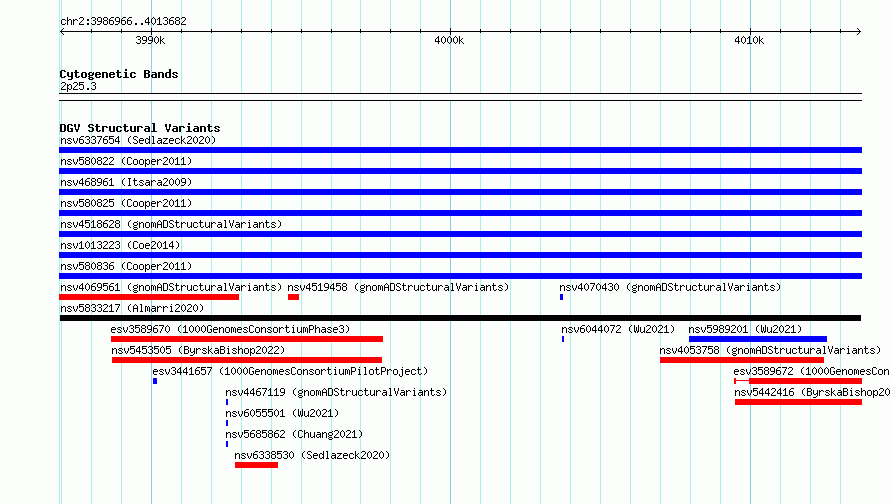Click the blue bar under nsv580825
Screen dimensions: 890x504
tap(460, 213)
